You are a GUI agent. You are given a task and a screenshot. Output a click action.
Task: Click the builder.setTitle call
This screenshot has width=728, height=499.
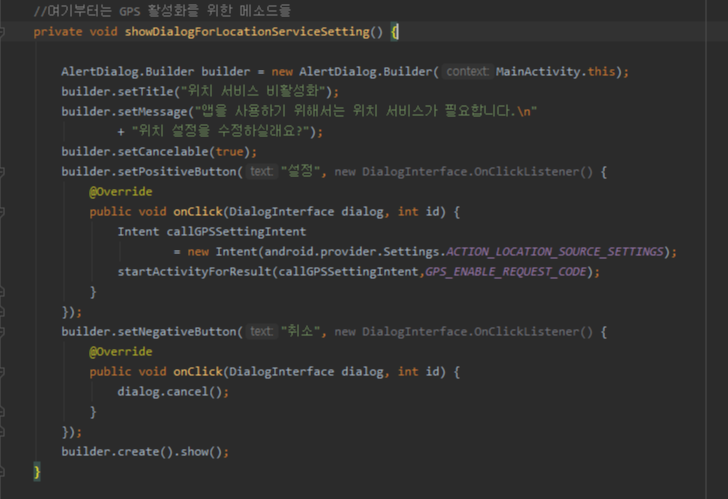coord(117,91)
